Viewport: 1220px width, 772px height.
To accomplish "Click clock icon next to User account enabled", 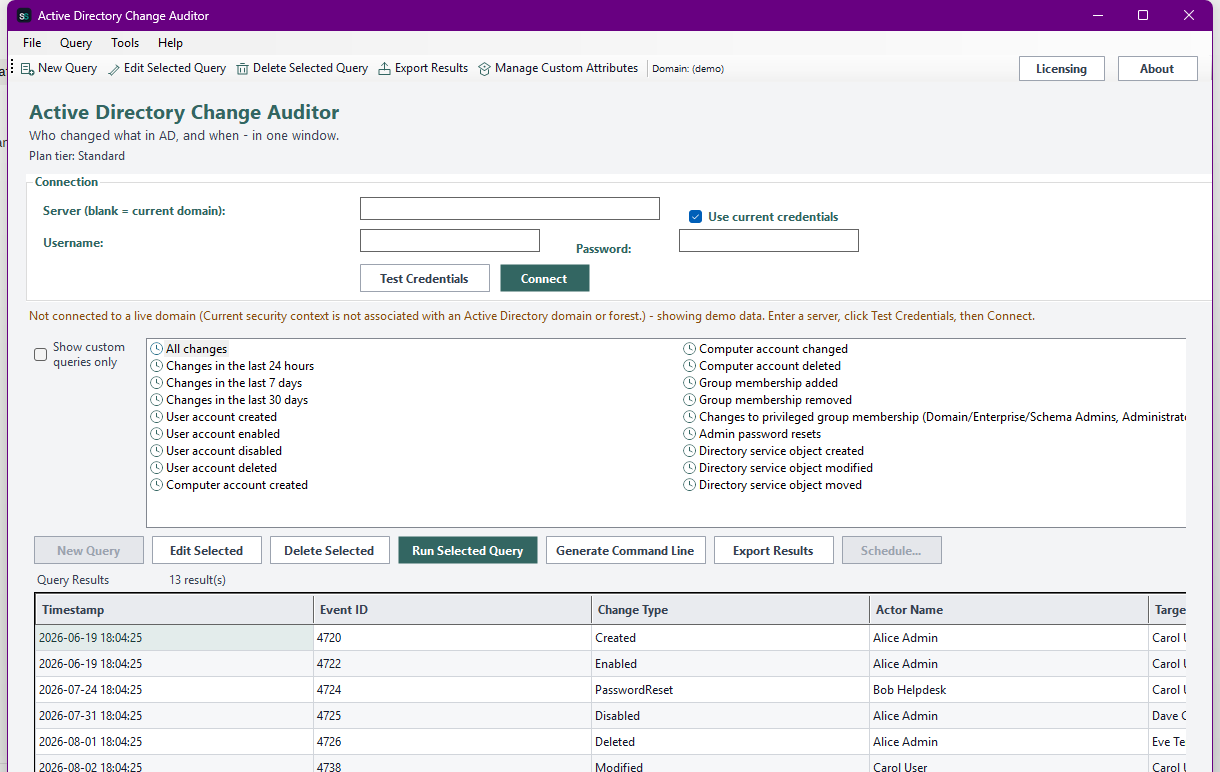I will pyautogui.click(x=157, y=434).
